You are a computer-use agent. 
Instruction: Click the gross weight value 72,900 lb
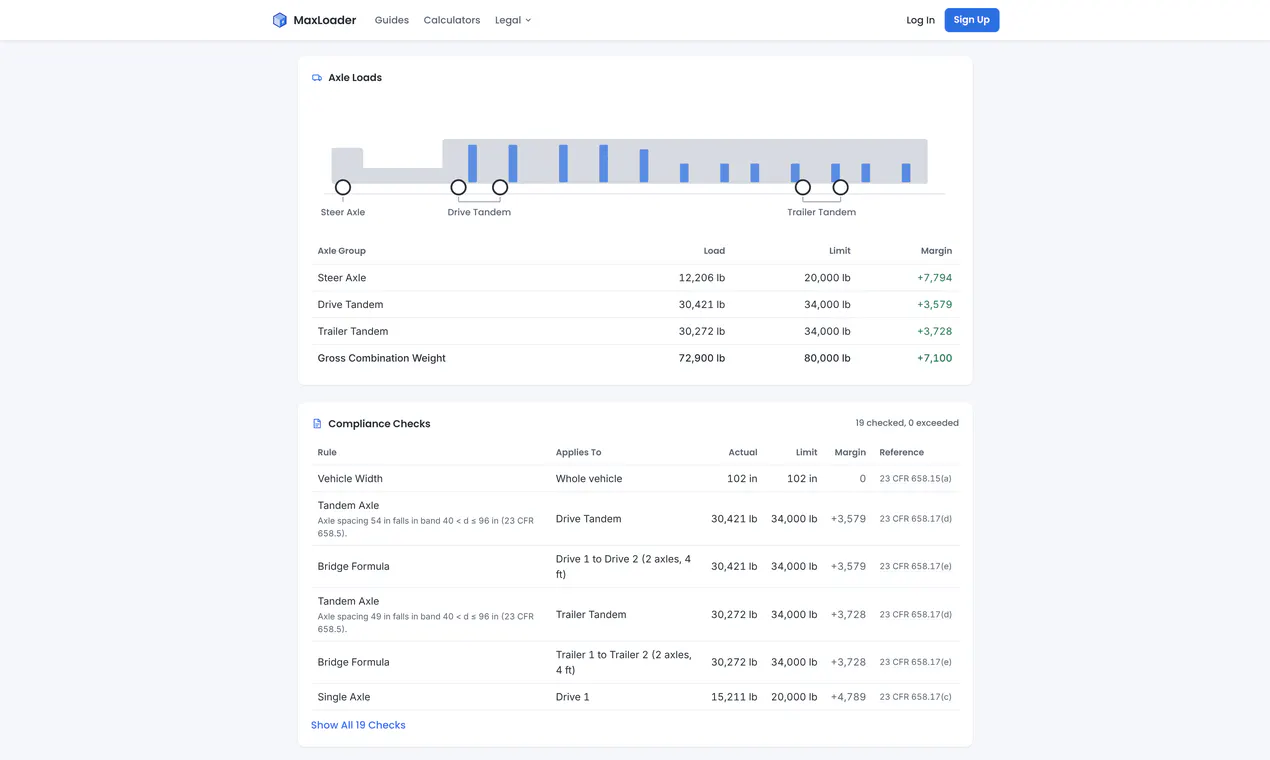[x=702, y=358]
